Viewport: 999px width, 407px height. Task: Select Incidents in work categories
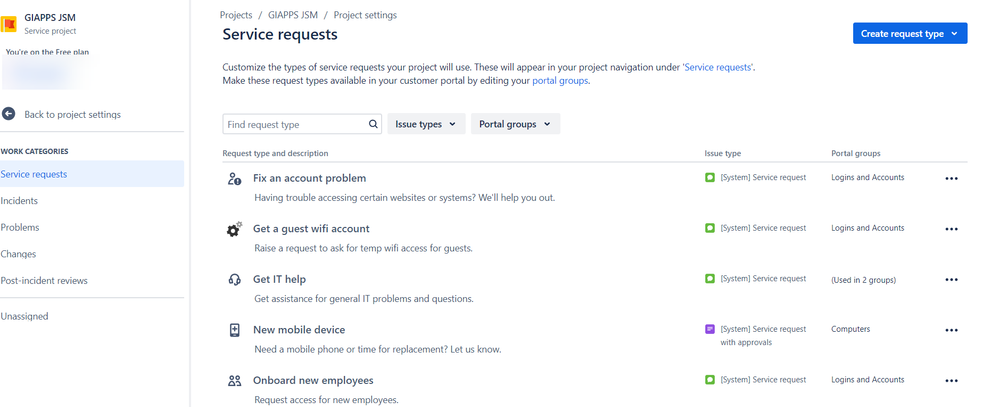pyautogui.click(x=19, y=201)
